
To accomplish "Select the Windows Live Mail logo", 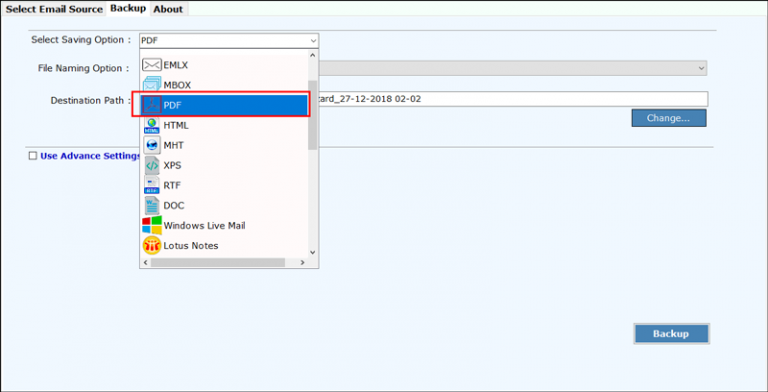I will (152, 225).
